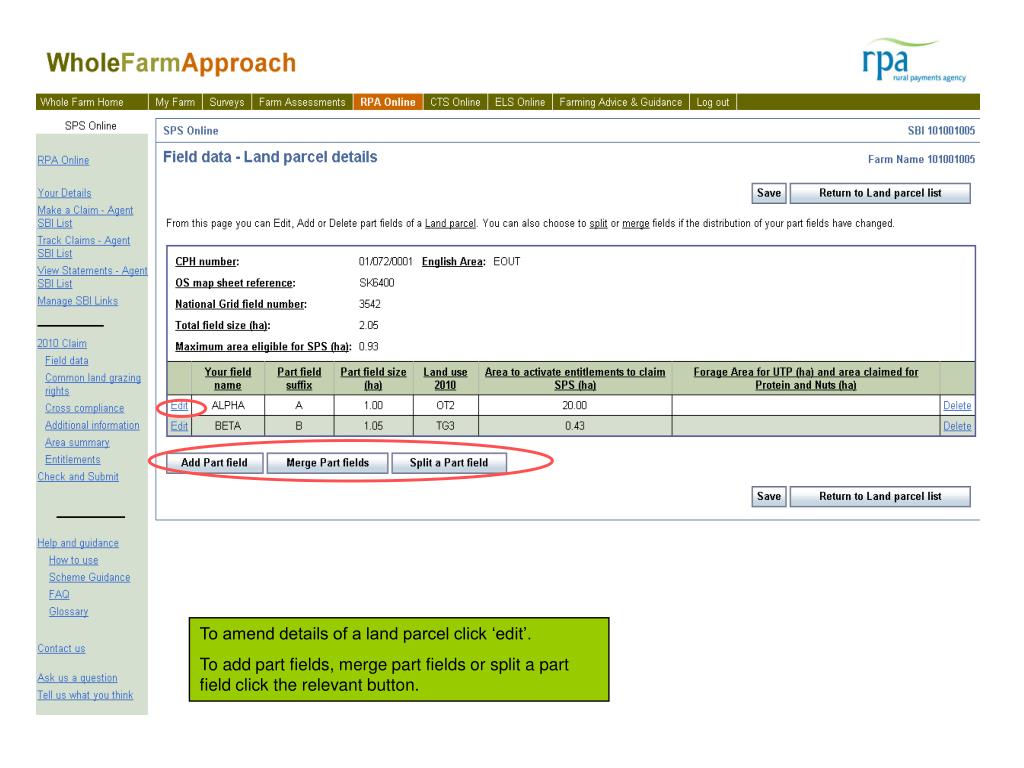The image size is (1024, 768).
Task: Open the Your Details link
Action: (x=64, y=193)
